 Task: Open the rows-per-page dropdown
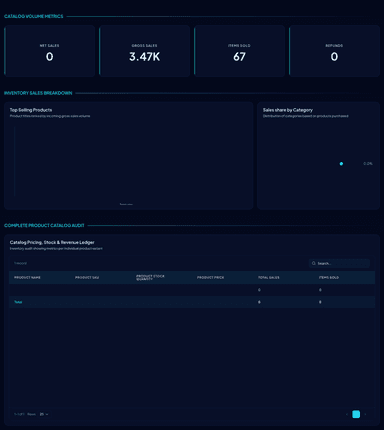[44, 414]
